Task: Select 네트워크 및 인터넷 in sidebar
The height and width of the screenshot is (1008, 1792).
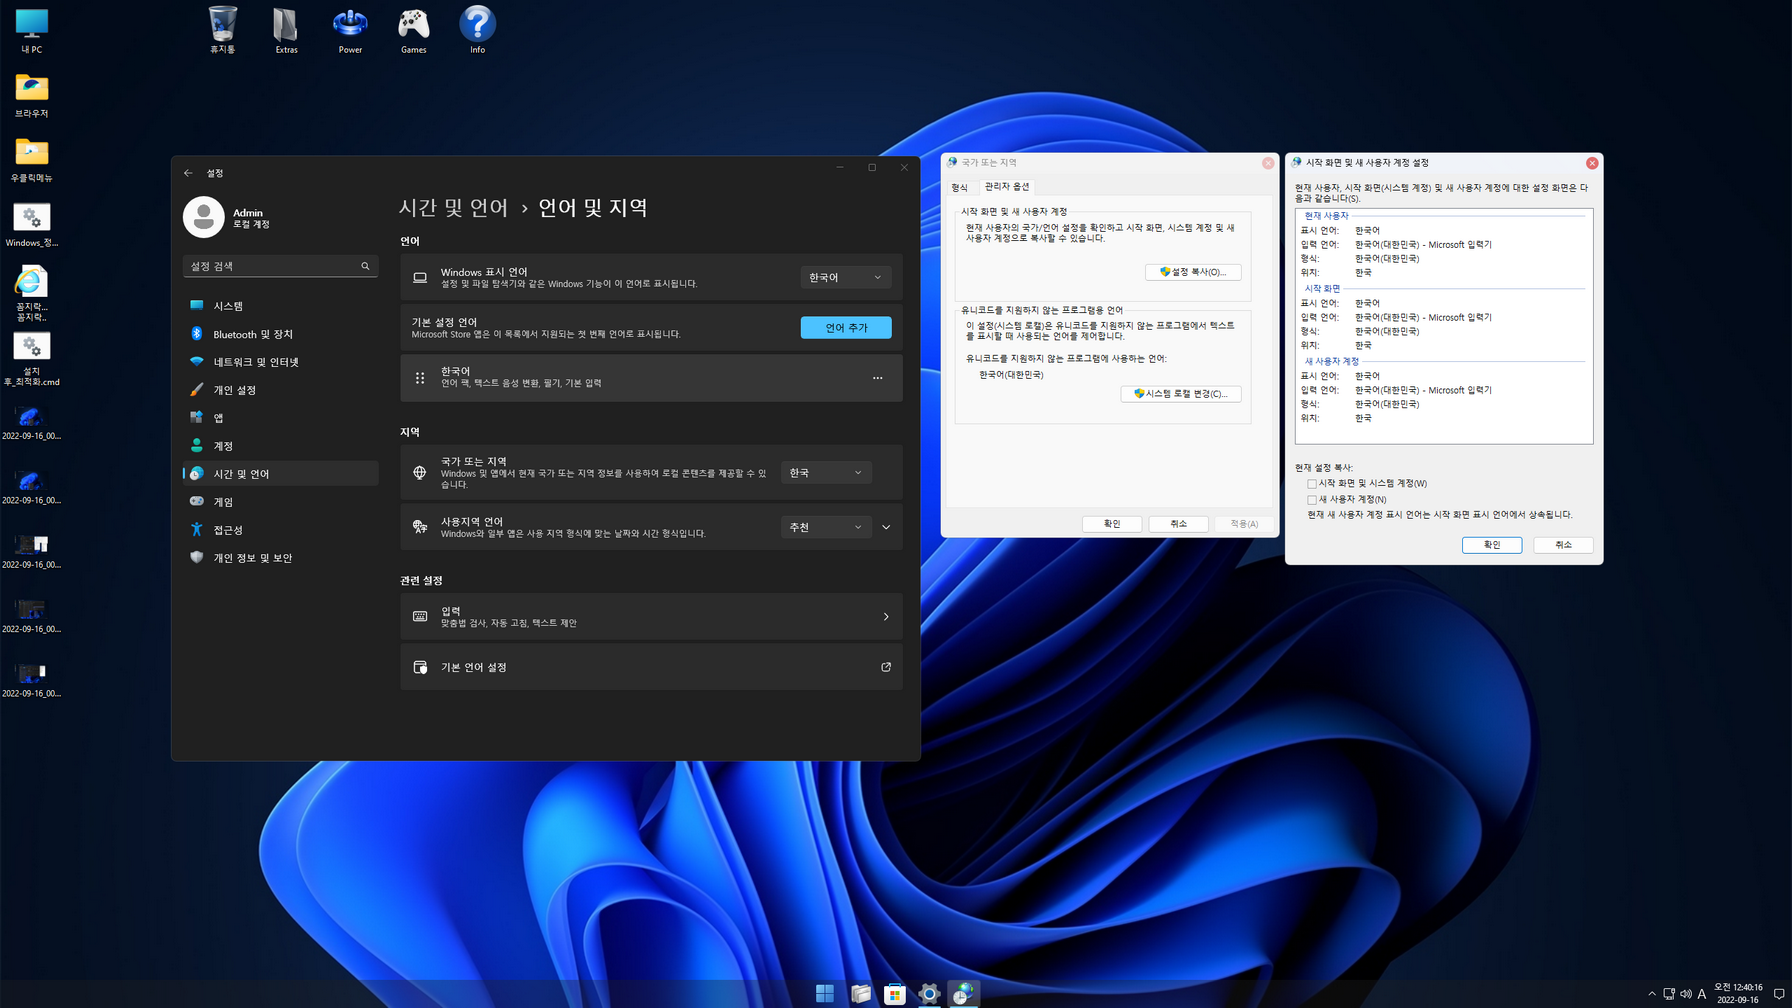Action: tap(281, 362)
